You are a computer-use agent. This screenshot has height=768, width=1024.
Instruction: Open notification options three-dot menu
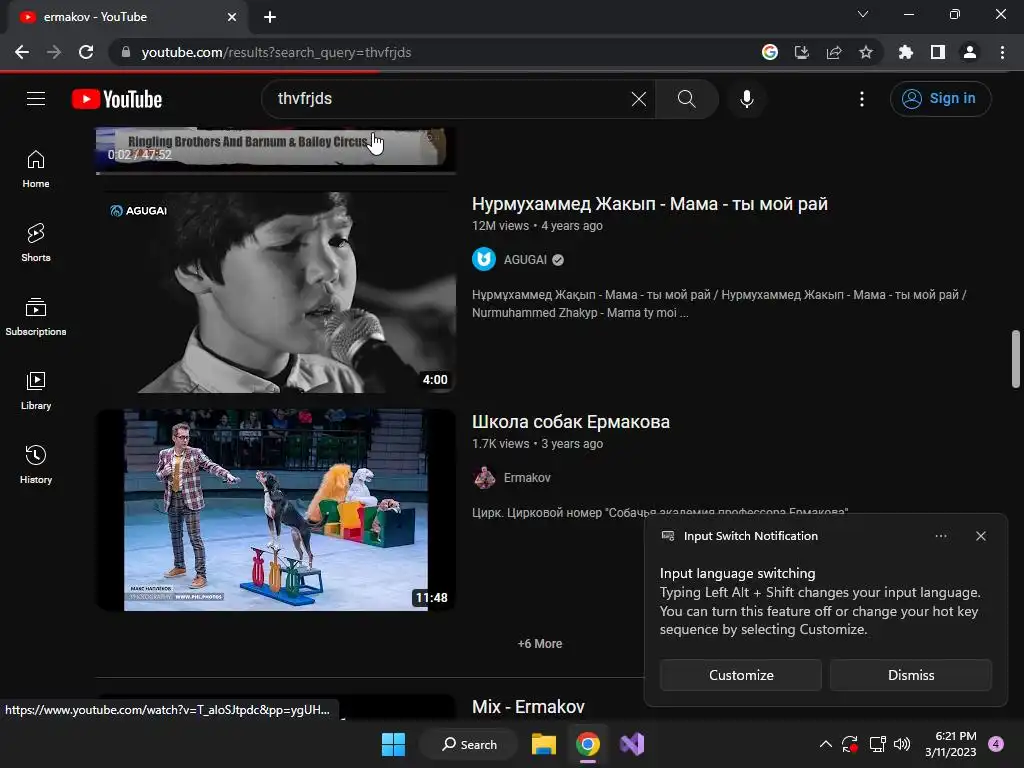click(x=940, y=536)
